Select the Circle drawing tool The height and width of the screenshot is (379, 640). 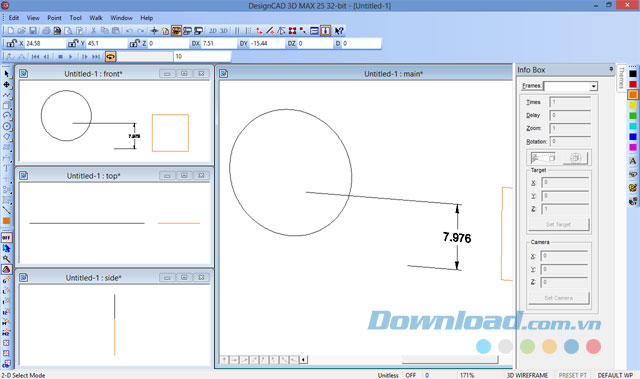7,126
